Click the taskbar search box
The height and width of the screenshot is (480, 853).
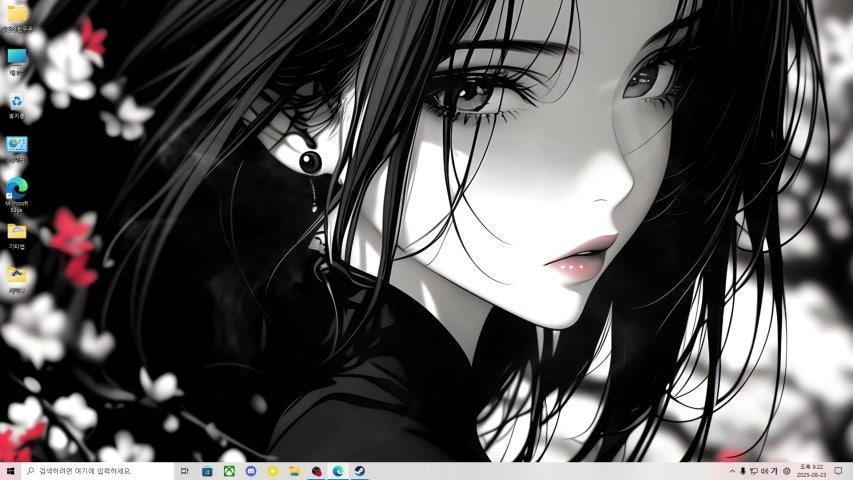98,471
